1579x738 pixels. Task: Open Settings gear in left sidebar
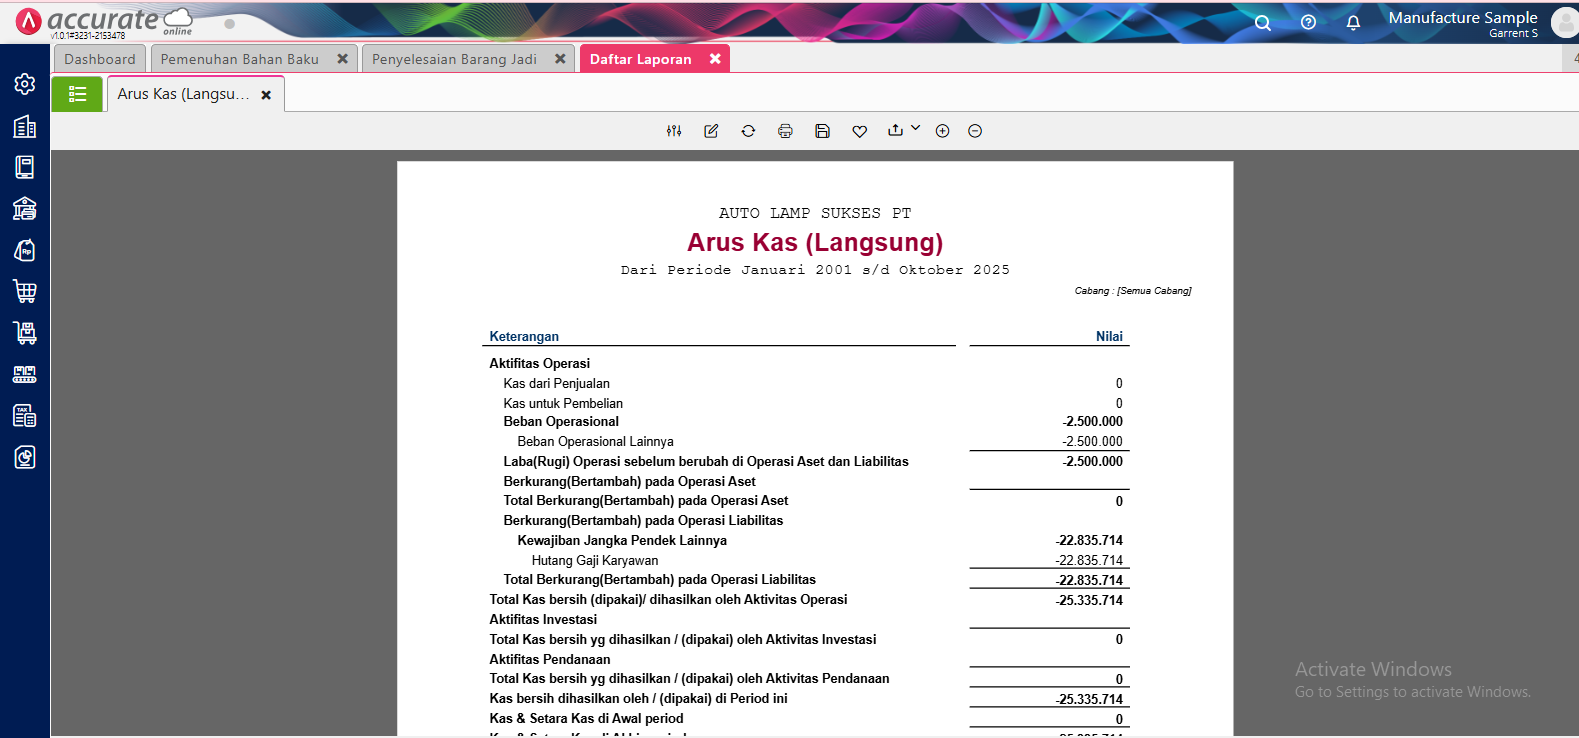pyautogui.click(x=25, y=84)
